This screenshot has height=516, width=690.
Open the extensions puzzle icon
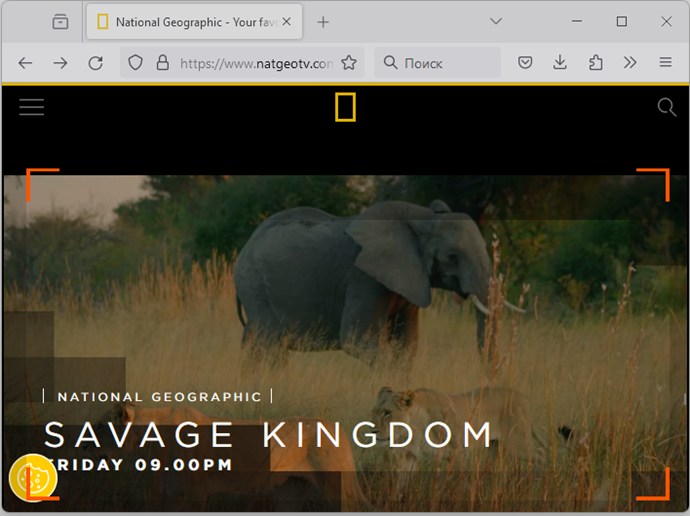pyautogui.click(x=595, y=62)
